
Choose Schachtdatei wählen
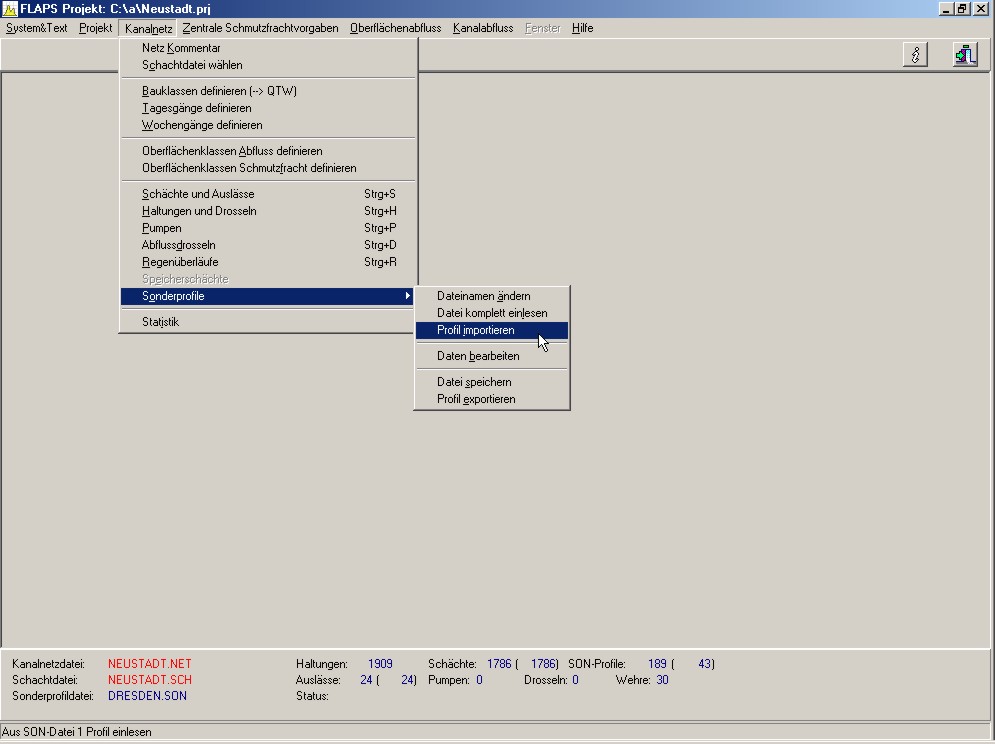tap(268, 65)
